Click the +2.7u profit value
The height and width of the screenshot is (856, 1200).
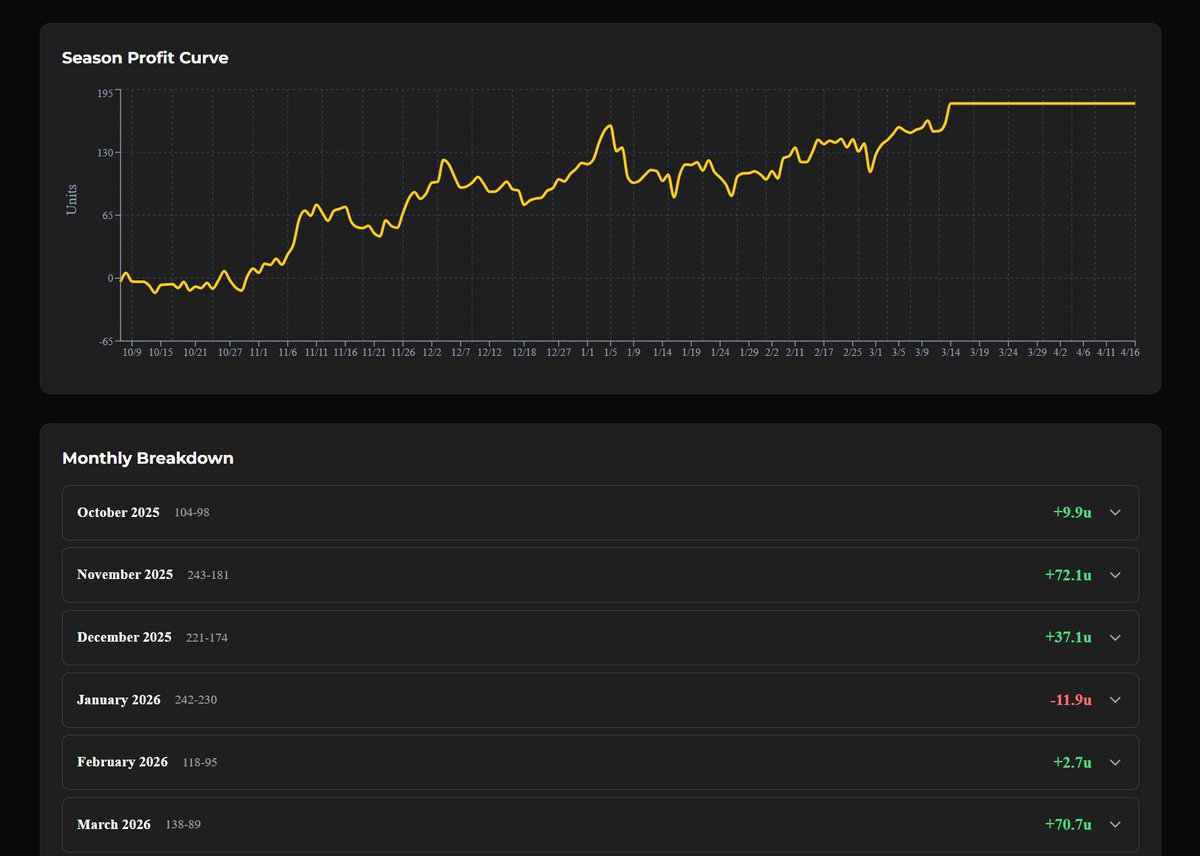1072,762
